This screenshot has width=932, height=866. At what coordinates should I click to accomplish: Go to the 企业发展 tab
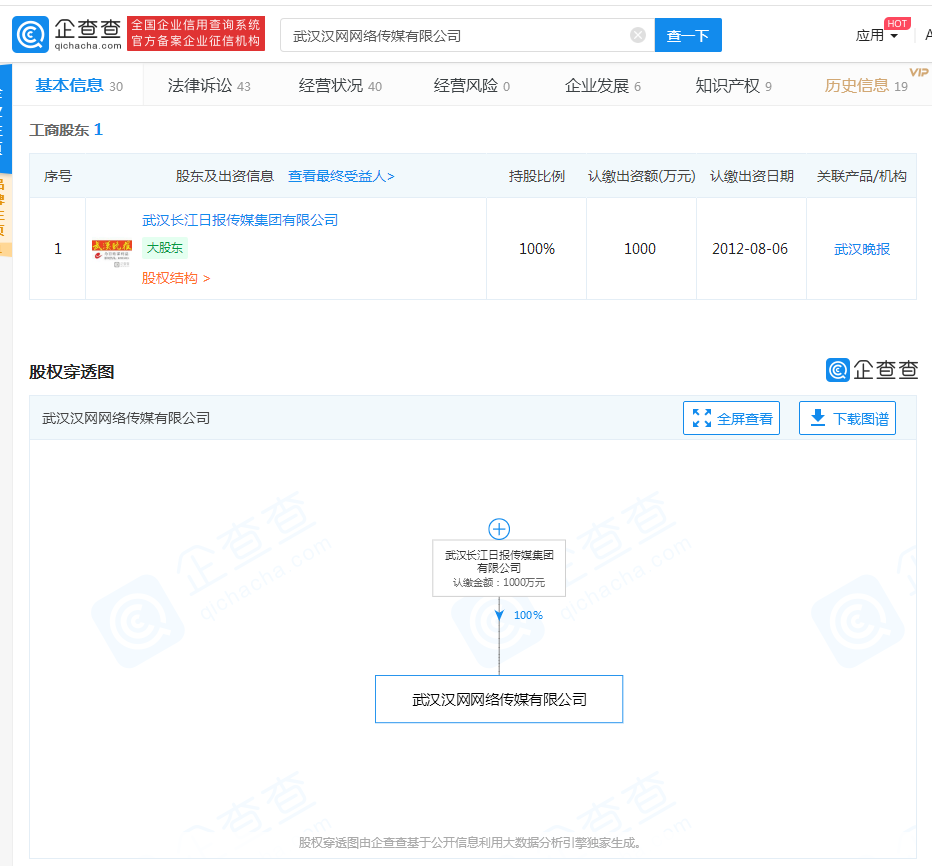click(602, 86)
